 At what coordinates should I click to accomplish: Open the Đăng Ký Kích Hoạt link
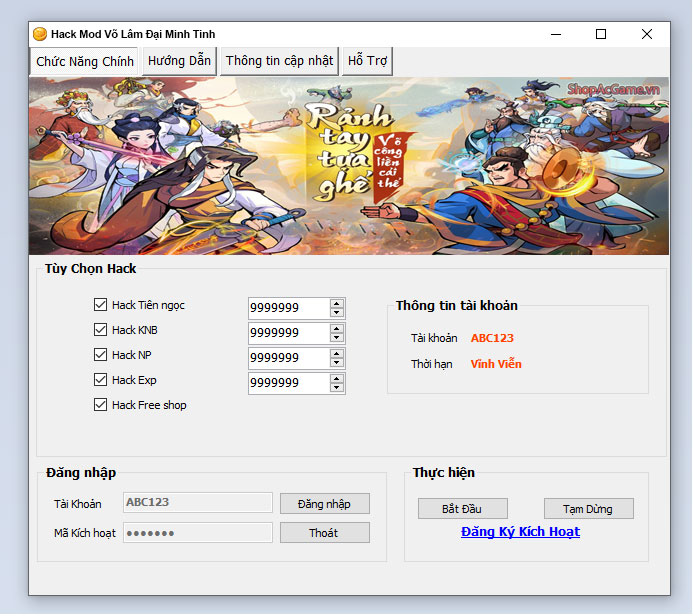point(520,532)
